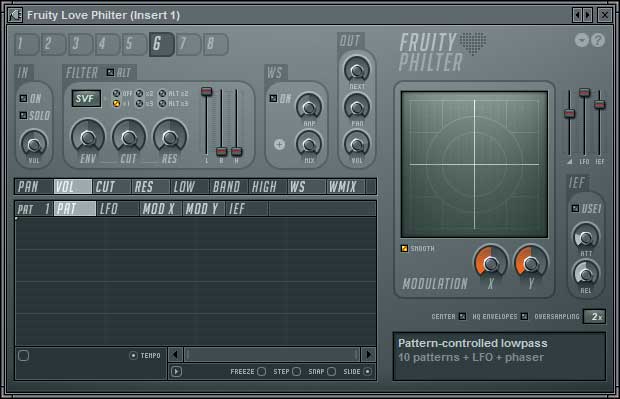620x399 pixels.
Task: Click the PAT 1 pattern number selector
Action: coord(34,209)
